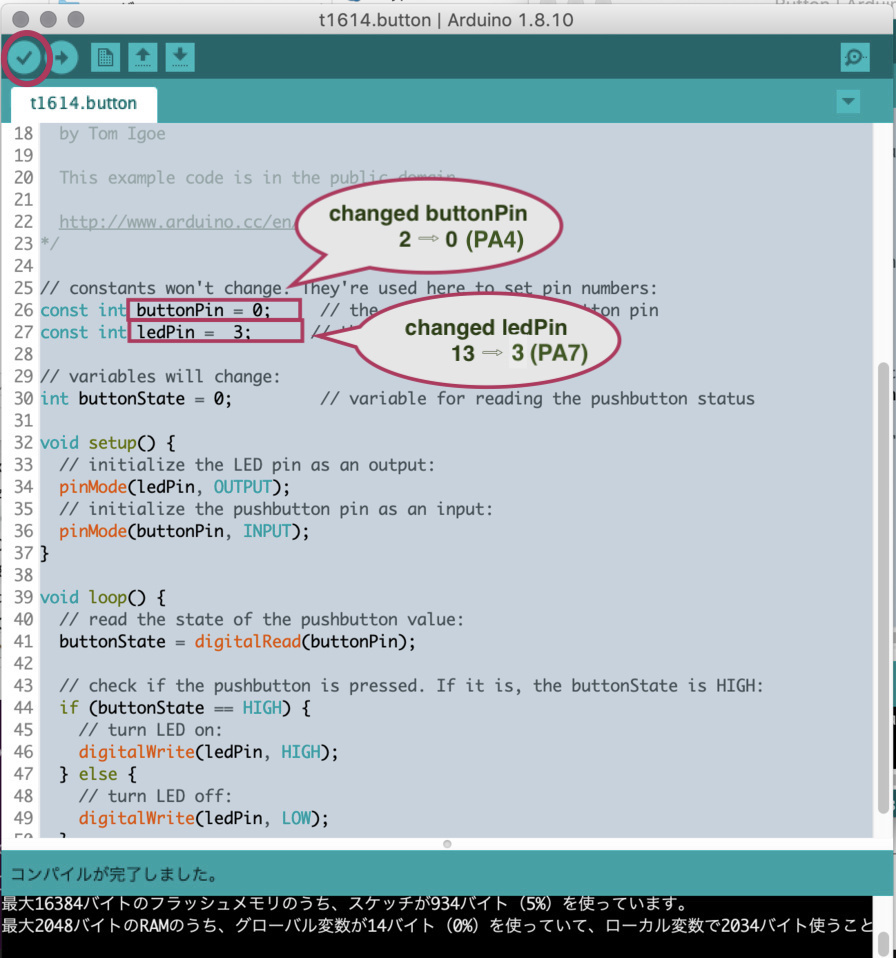Click 'if (buttonState == HIGH) {' line
896x958 pixels.
pos(184,708)
